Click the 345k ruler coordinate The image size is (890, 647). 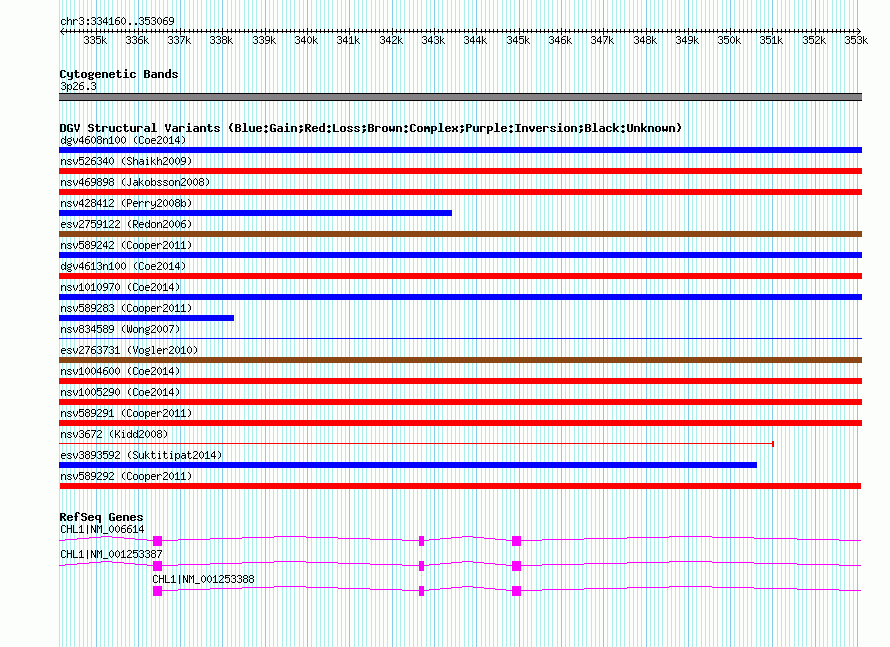pyautogui.click(x=518, y=40)
